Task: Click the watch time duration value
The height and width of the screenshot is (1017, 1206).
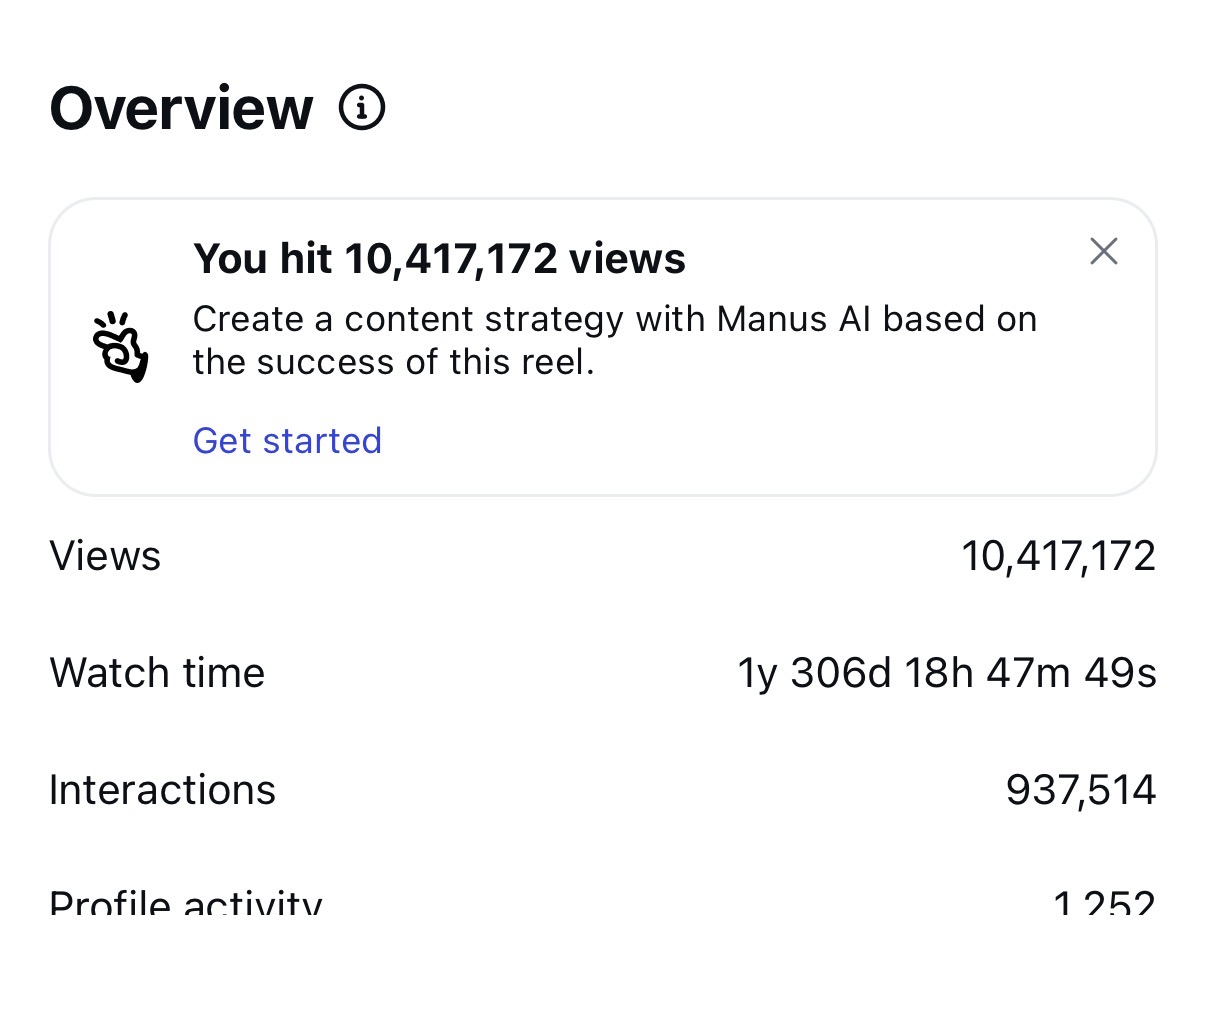Action: click(x=947, y=673)
